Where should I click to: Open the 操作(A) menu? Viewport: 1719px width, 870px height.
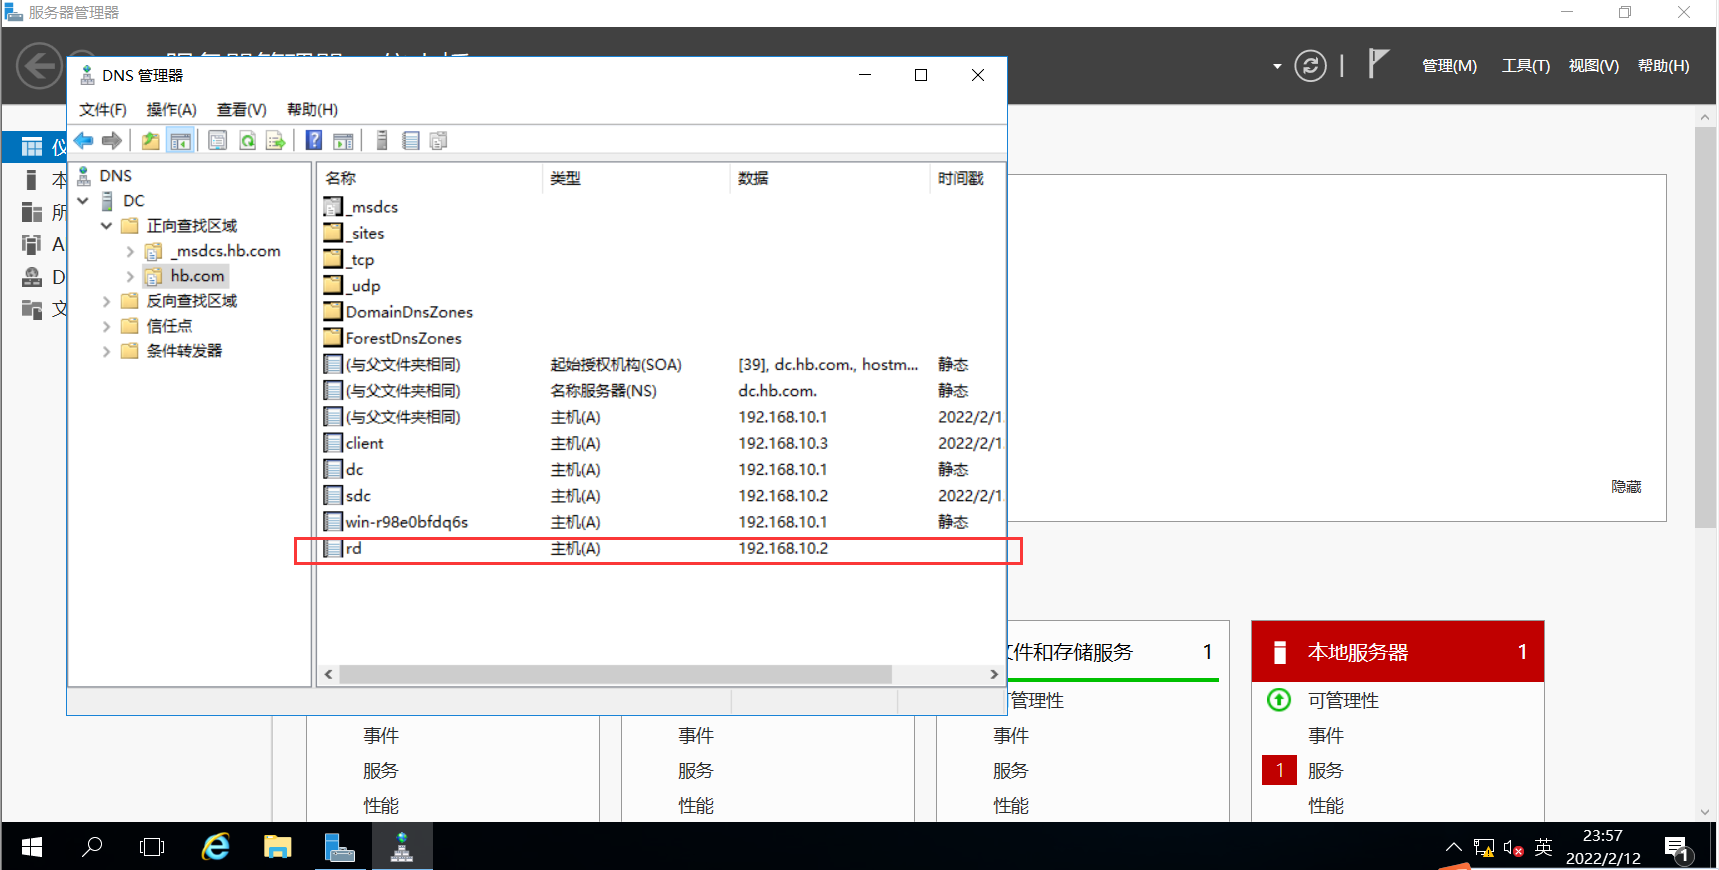click(x=171, y=110)
